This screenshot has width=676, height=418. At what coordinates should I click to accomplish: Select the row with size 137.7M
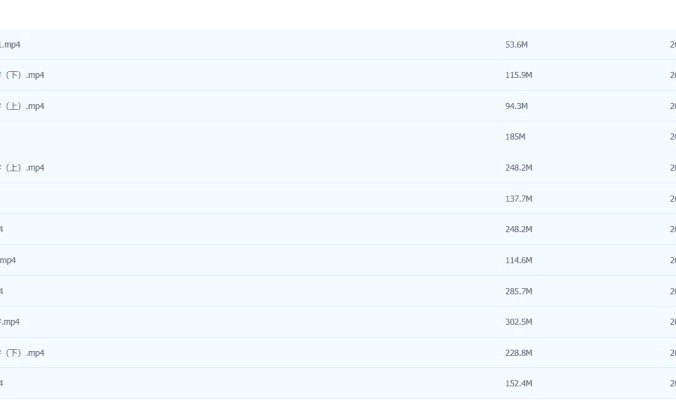point(250,199)
